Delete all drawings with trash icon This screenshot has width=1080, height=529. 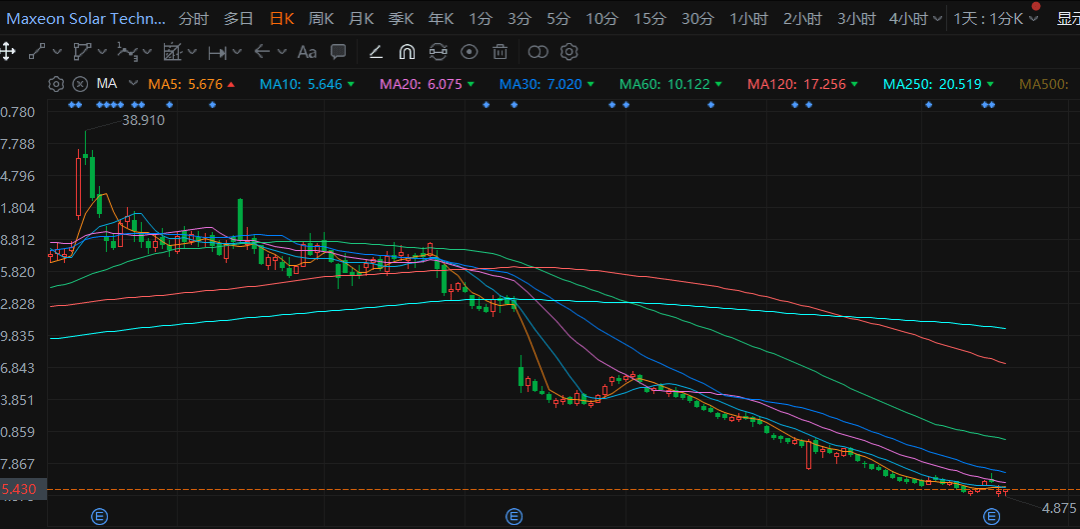pyautogui.click(x=500, y=52)
